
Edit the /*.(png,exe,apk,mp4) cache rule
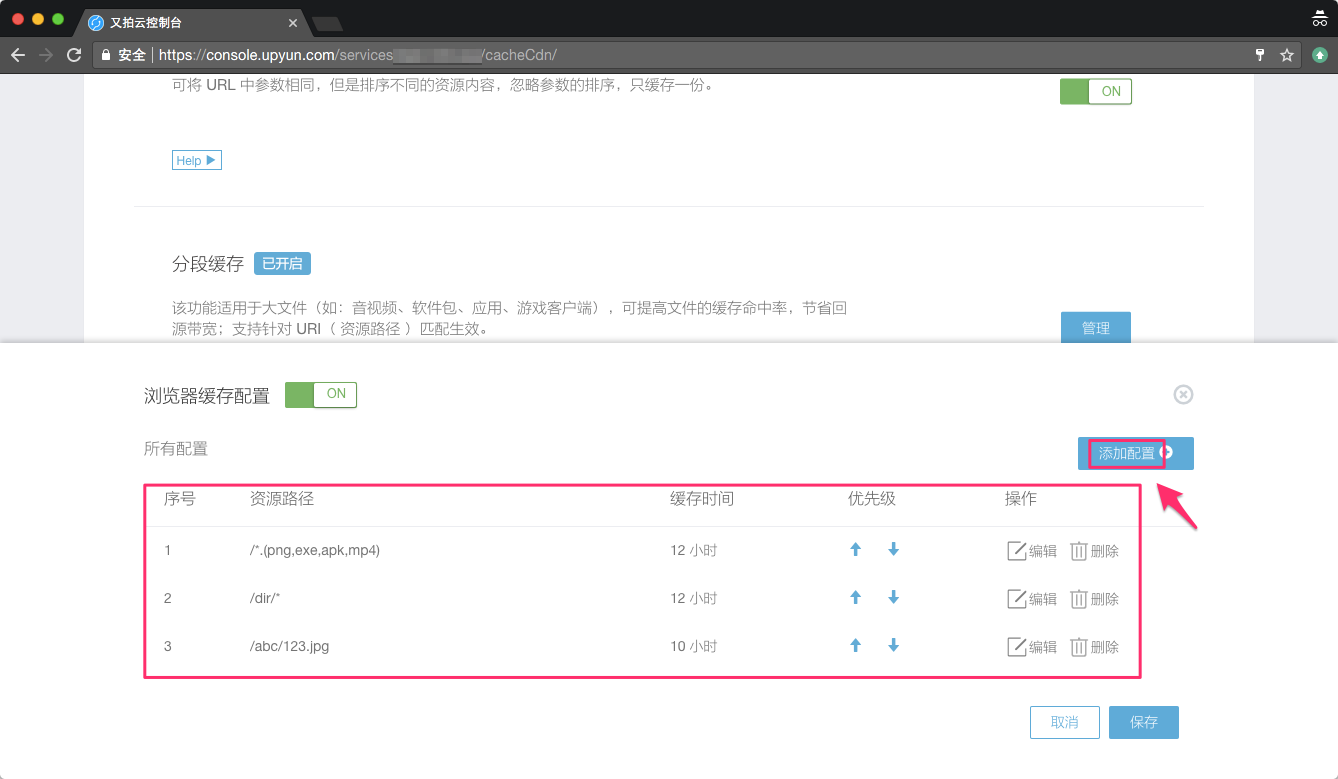[x=1031, y=551]
